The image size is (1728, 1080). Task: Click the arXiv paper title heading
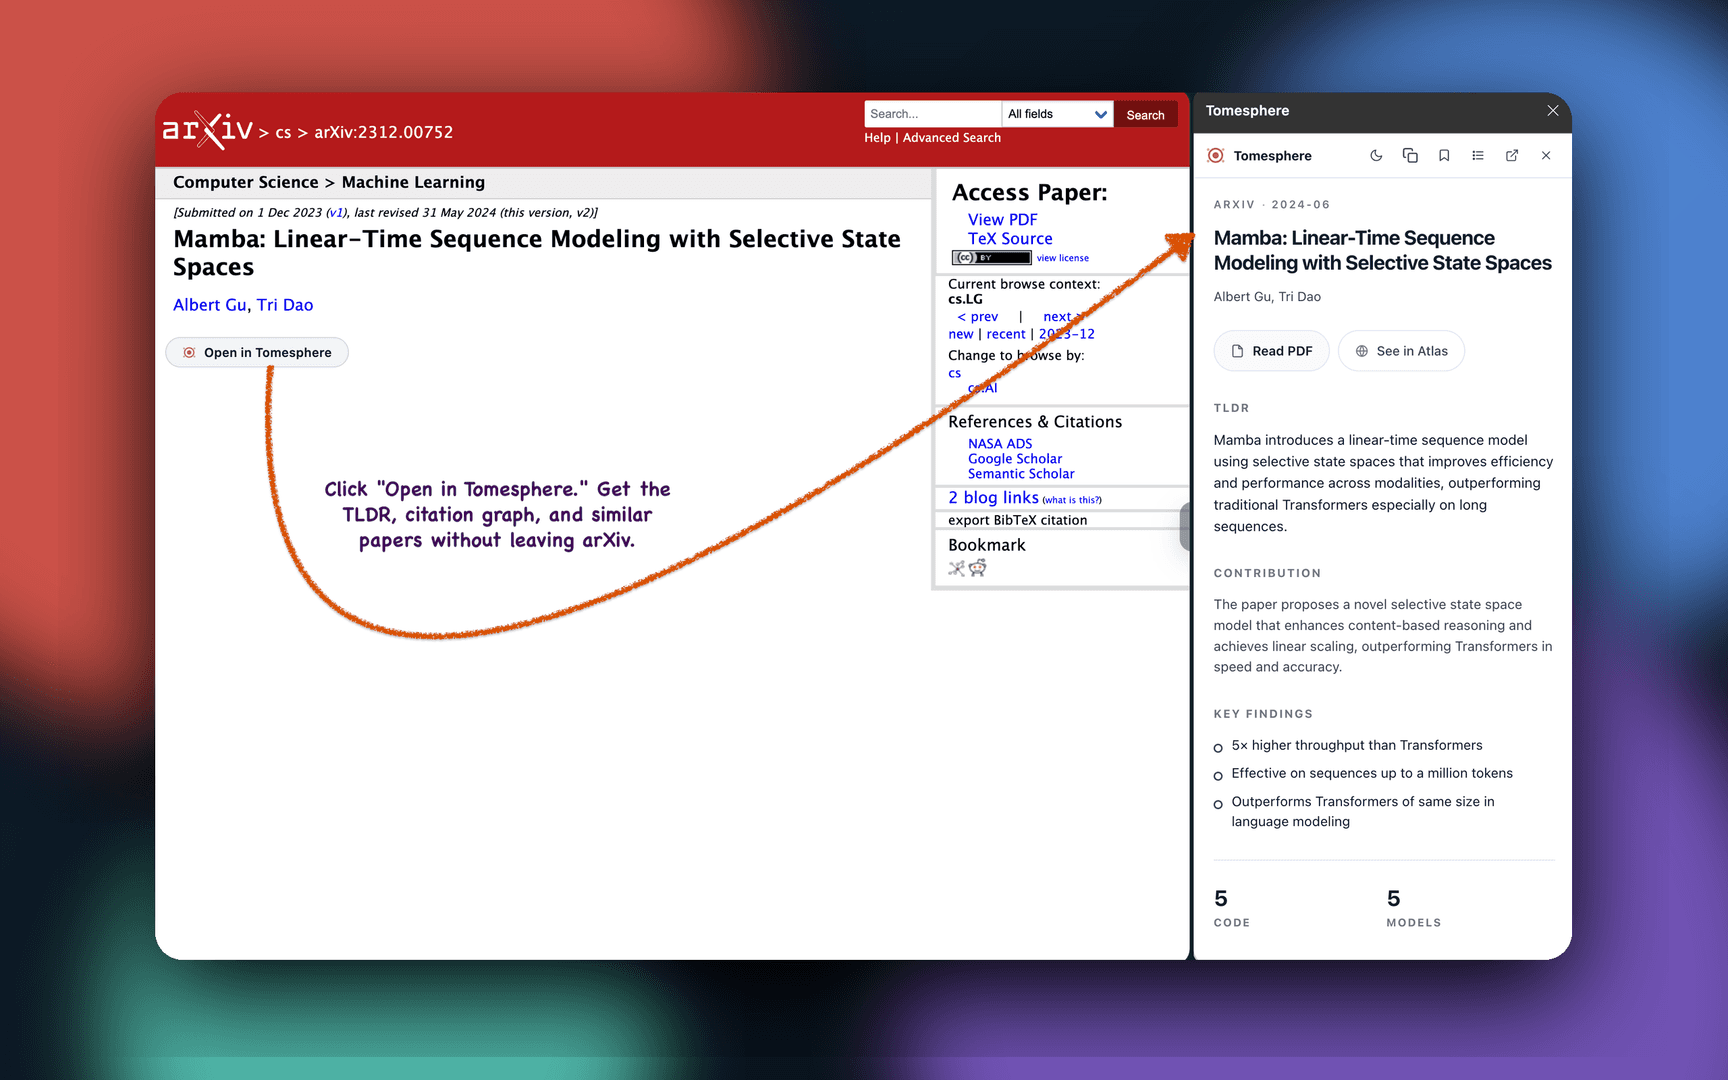pos(537,253)
